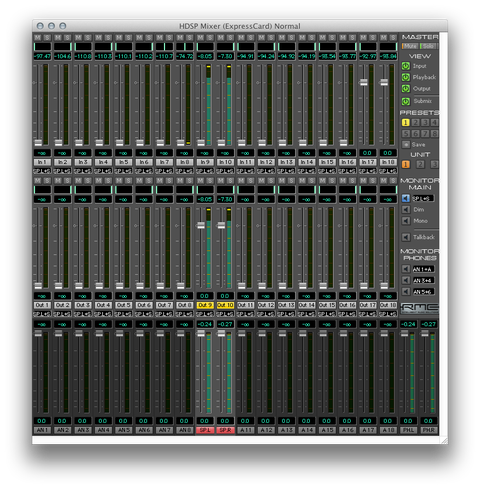Viewport: 480px width, 489px height.
Task: Click the In 17 gain value 0.0
Action: tap(368, 153)
